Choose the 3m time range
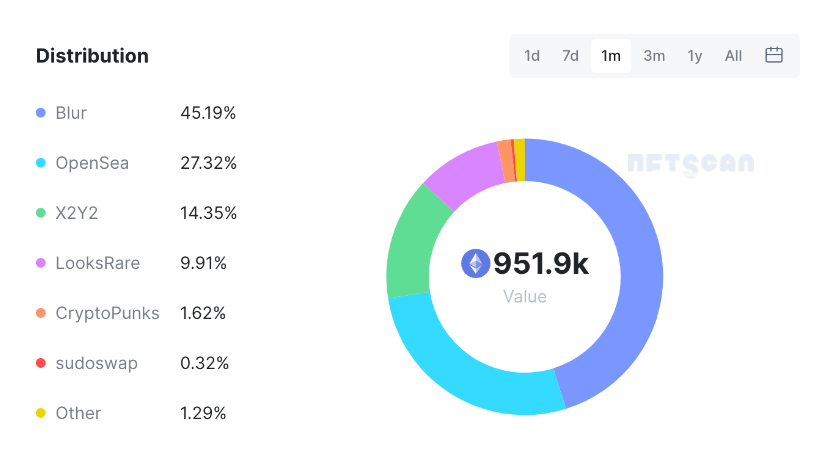The image size is (824, 450). pyautogui.click(x=654, y=56)
